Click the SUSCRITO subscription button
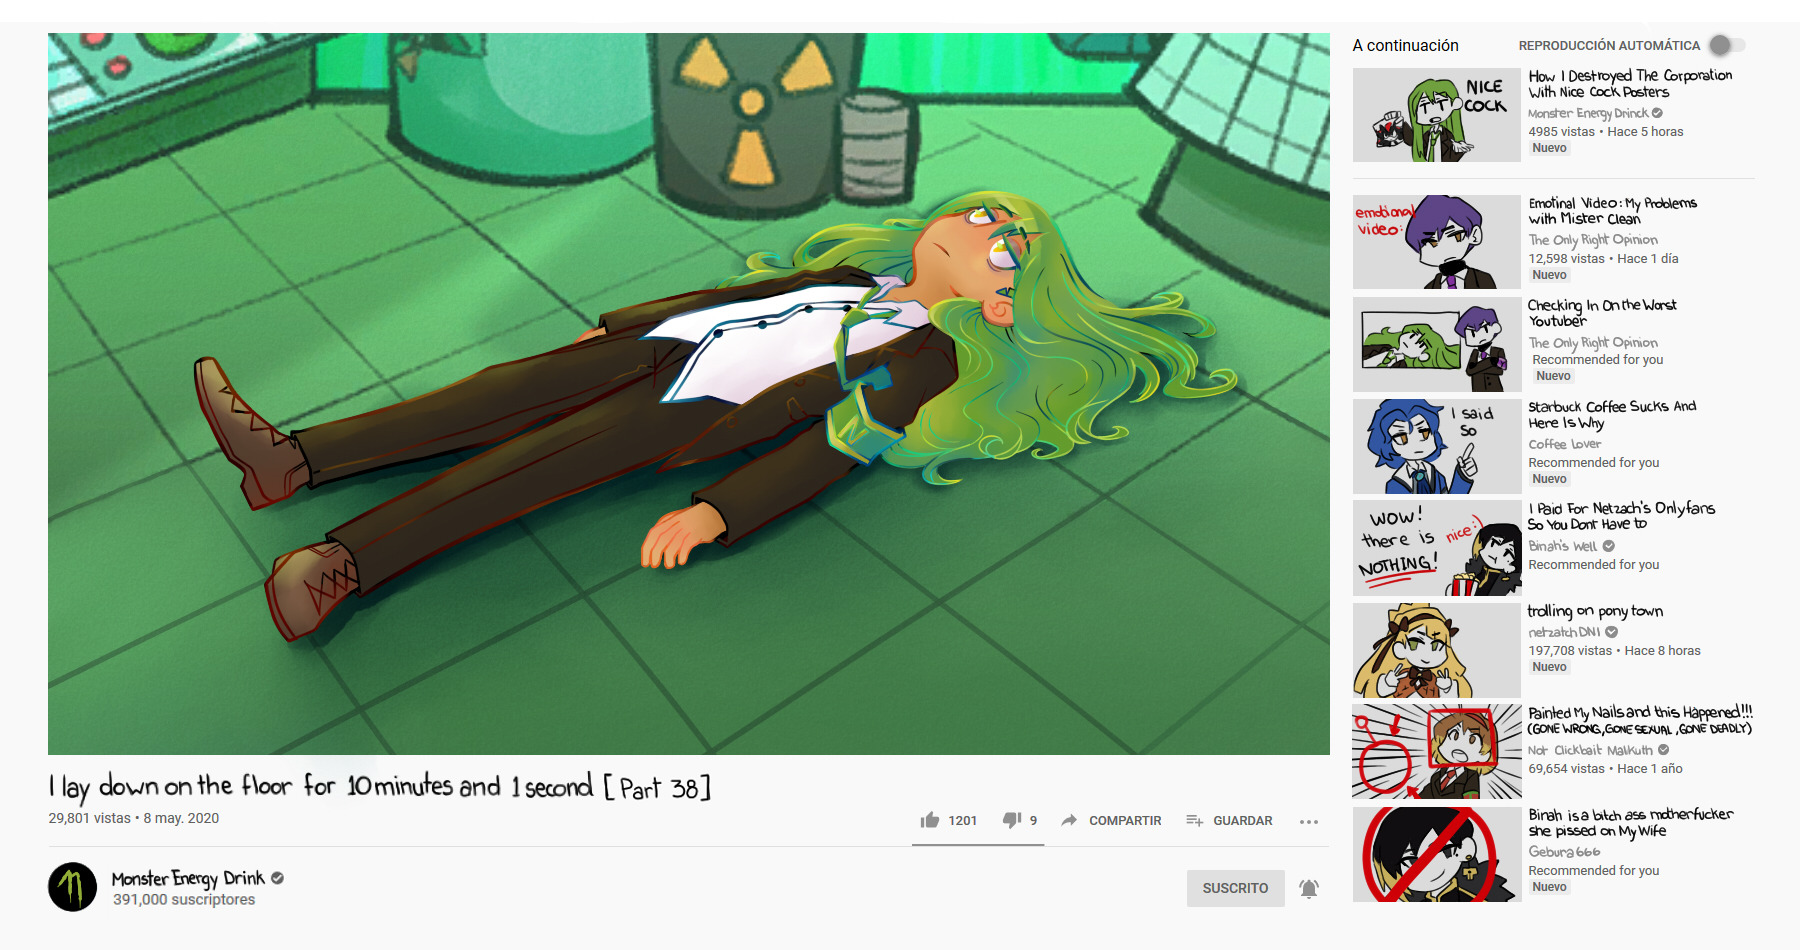This screenshot has height=950, width=1800. (x=1235, y=888)
